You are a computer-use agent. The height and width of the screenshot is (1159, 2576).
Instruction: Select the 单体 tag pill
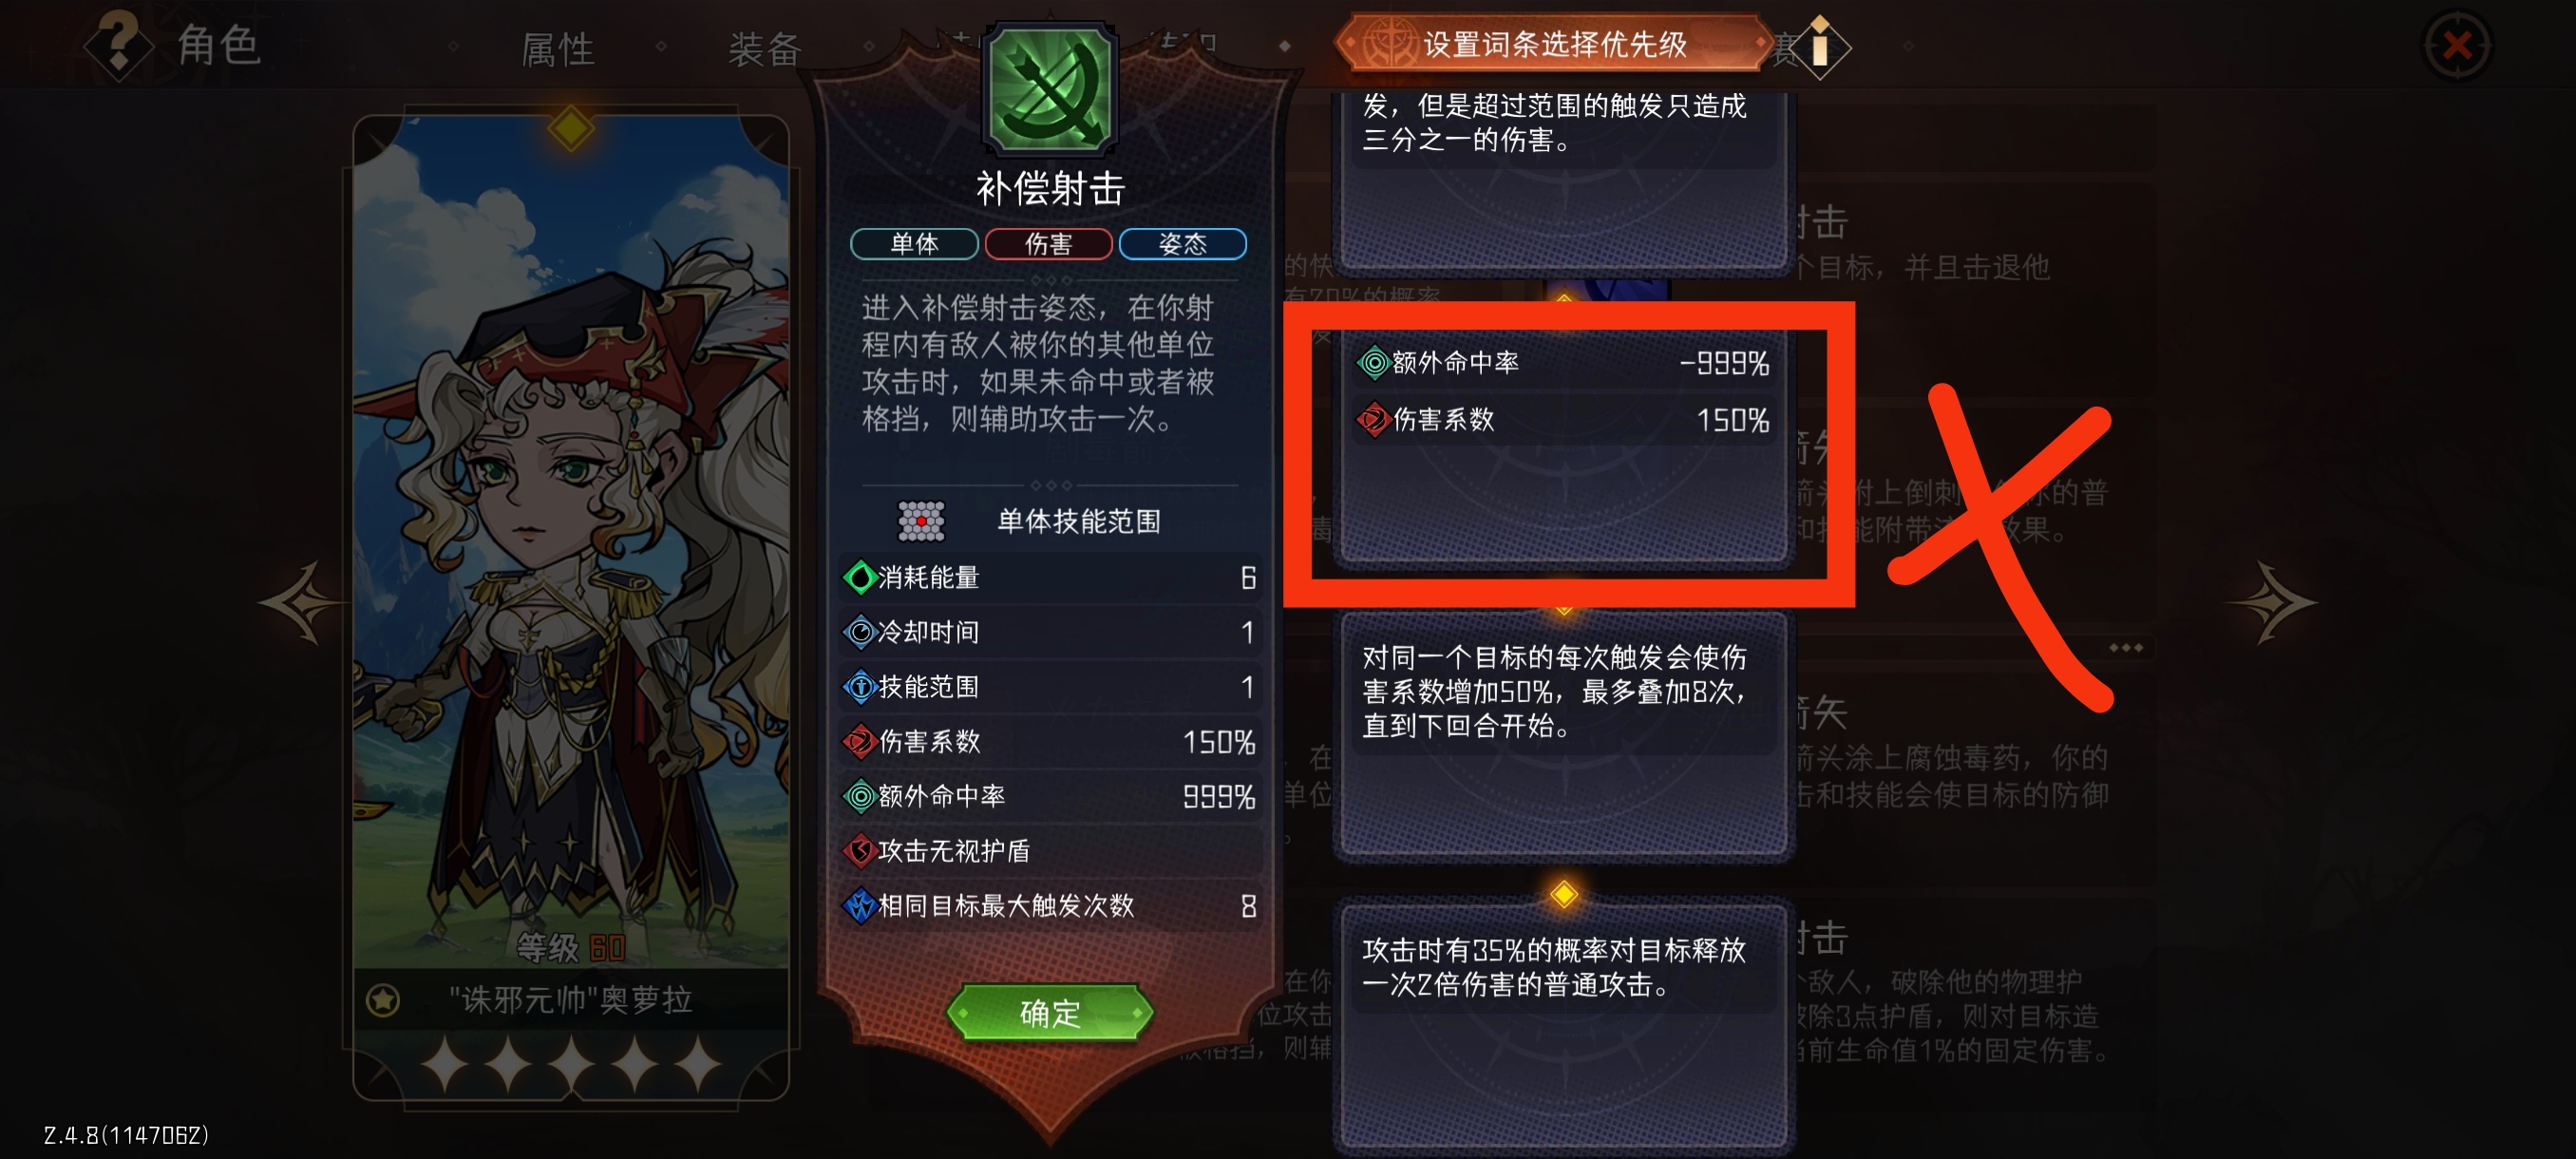click(x=914, y=243)
